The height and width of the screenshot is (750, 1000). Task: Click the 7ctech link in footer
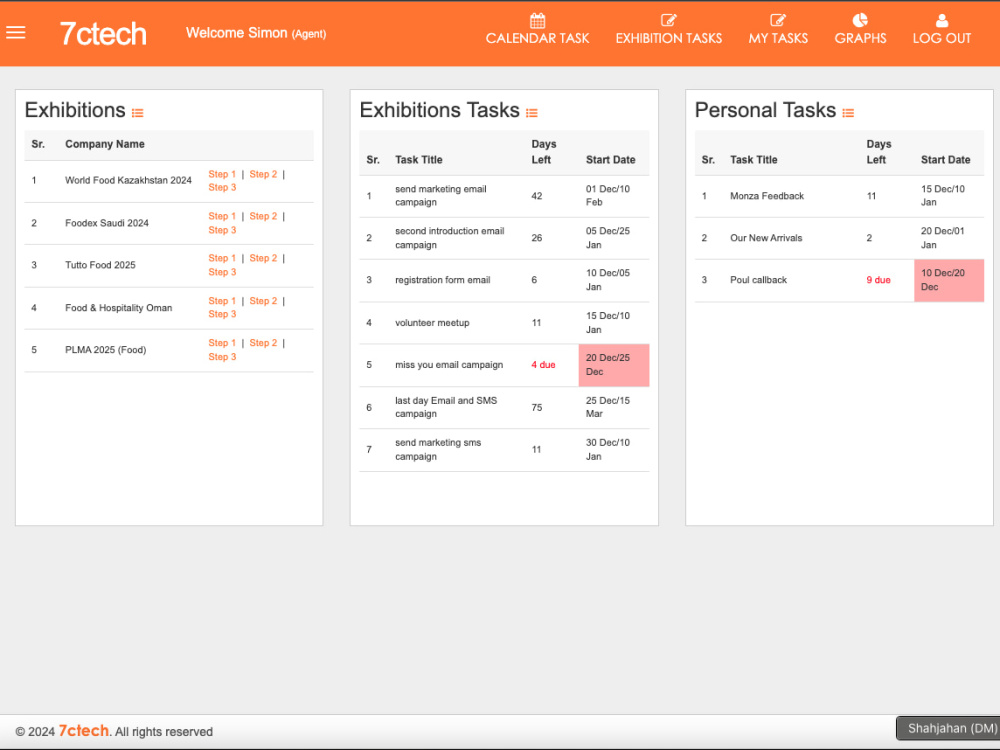(x=84, y=731)
